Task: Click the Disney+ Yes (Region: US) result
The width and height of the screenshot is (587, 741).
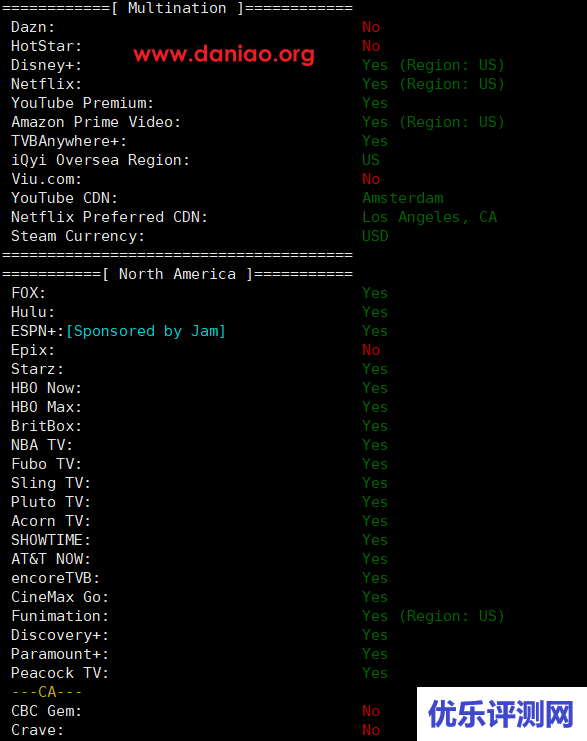Action: [433, 65]
